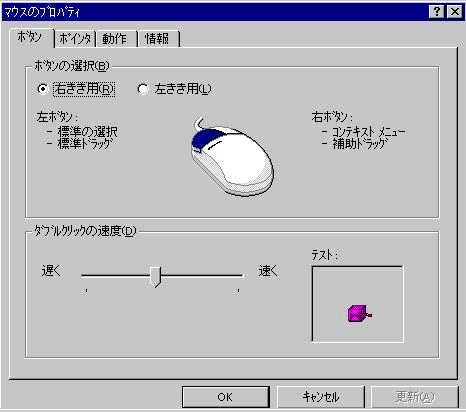Click the blue left button on mouse picture
The height and width of the screenshot is (412, 466).
(209, 141)
